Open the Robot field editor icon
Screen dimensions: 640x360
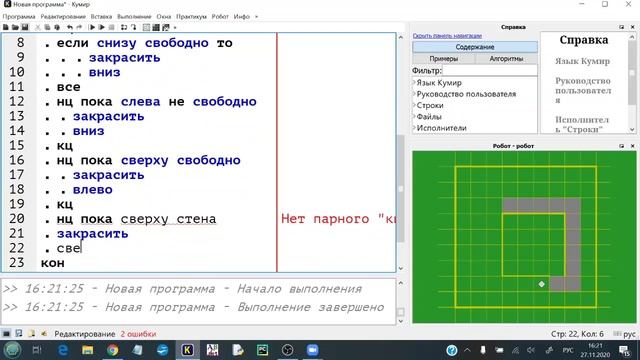(165, 27)
